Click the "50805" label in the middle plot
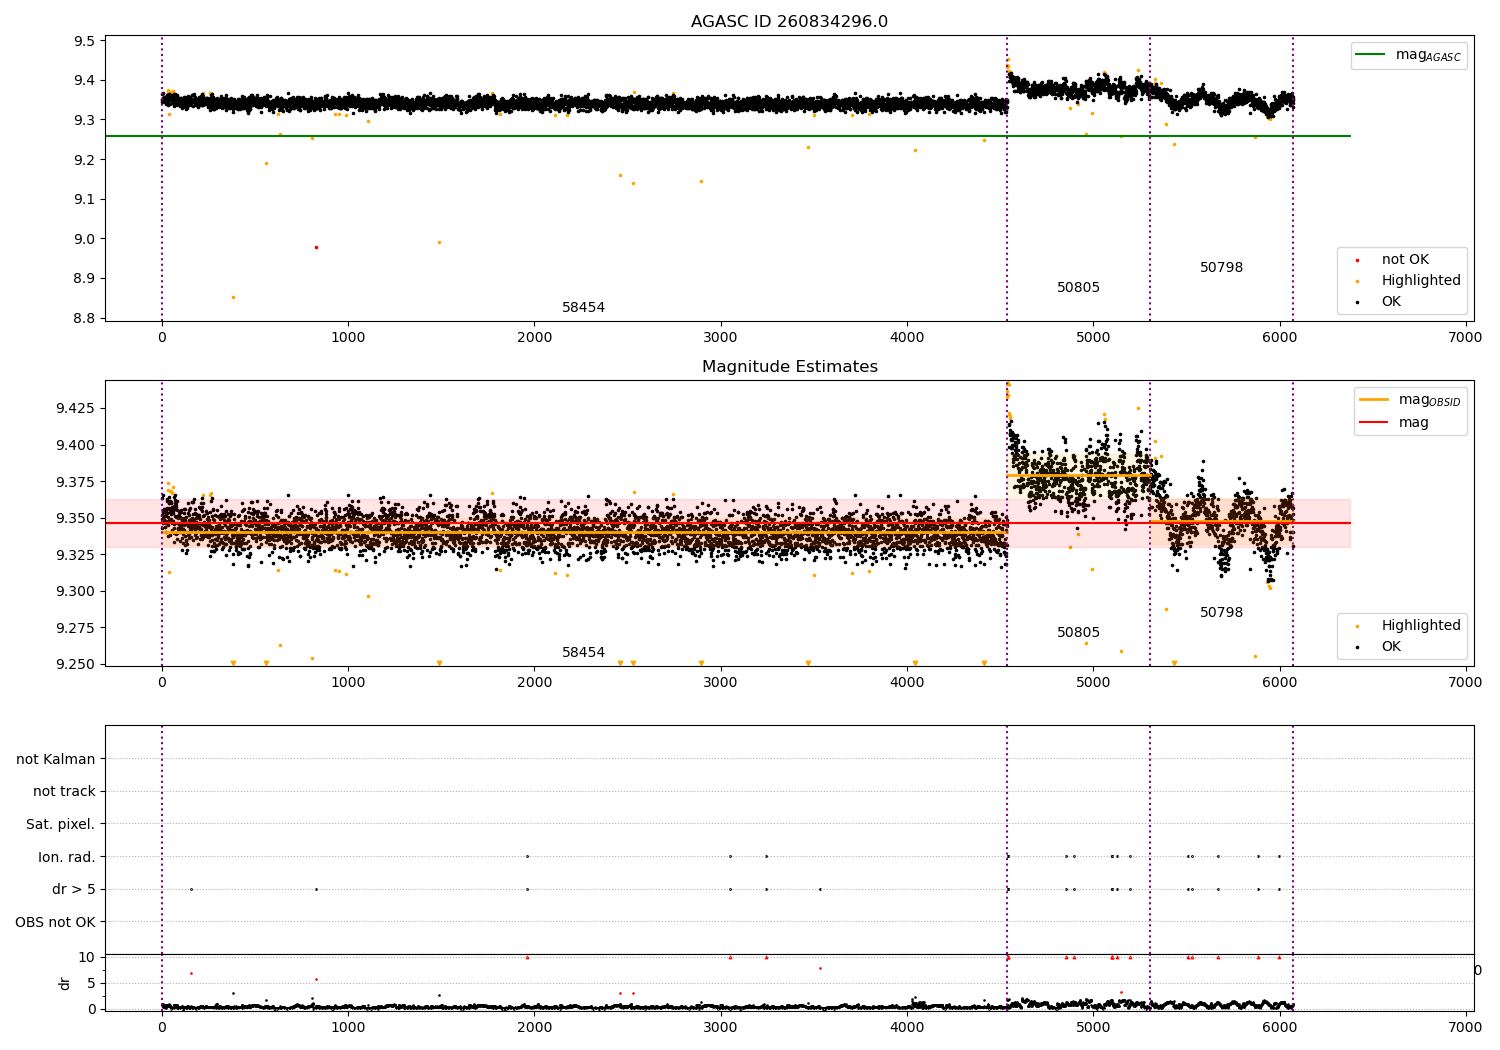Screen dimensions: 1500x1050 tap(1078, 633)
